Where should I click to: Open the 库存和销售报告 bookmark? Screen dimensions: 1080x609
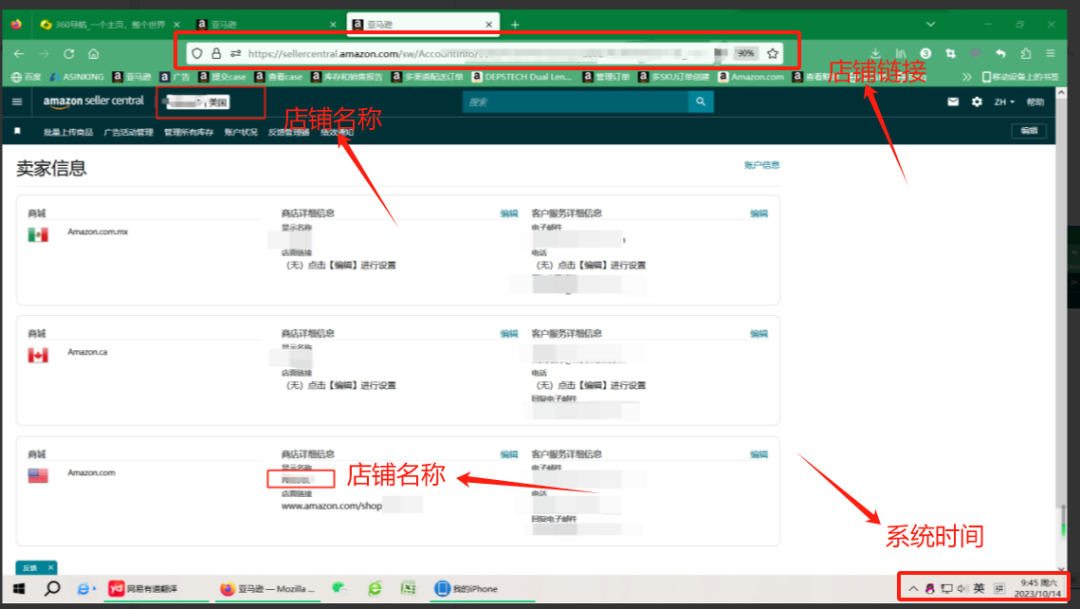tap(346, 77)
